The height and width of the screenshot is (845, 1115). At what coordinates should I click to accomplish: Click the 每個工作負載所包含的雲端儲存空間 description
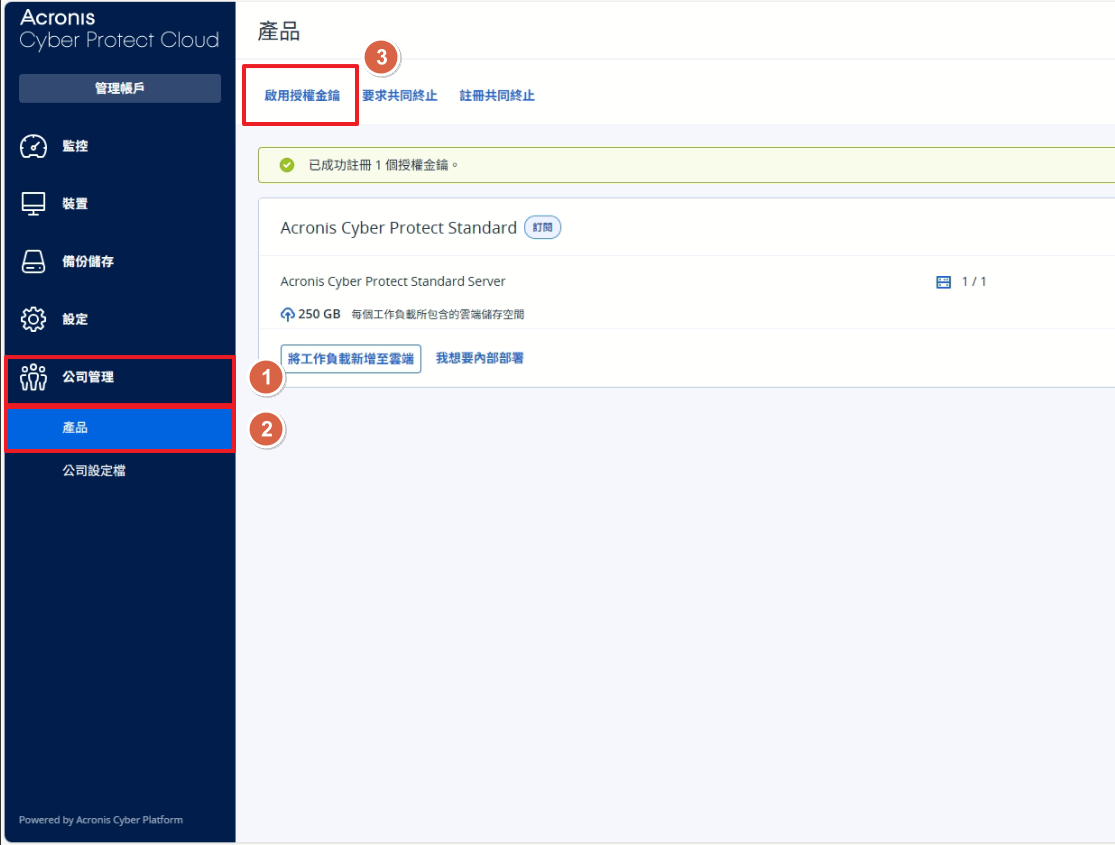pyautogui.click(x=437, y=314)
